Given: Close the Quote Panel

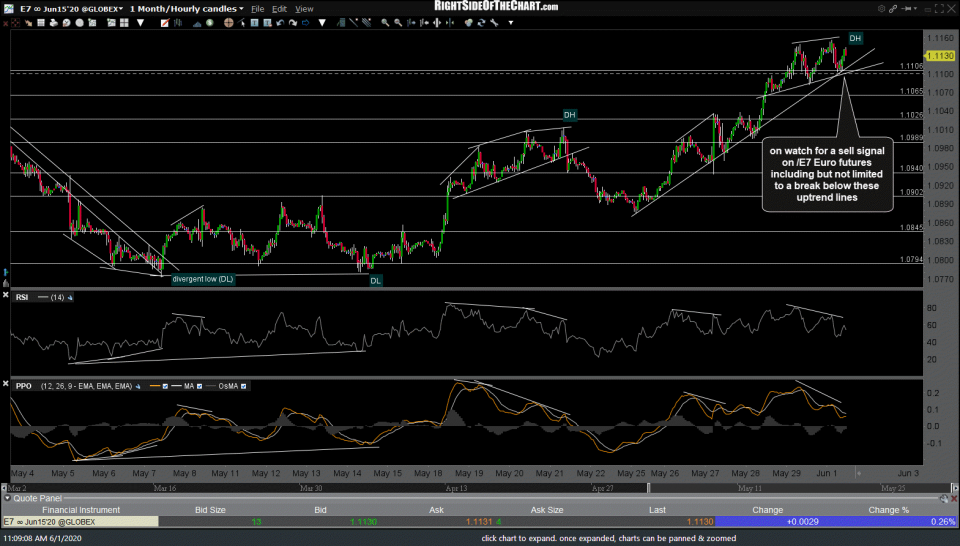Looking at the screenshot, I should pos(952,497).
